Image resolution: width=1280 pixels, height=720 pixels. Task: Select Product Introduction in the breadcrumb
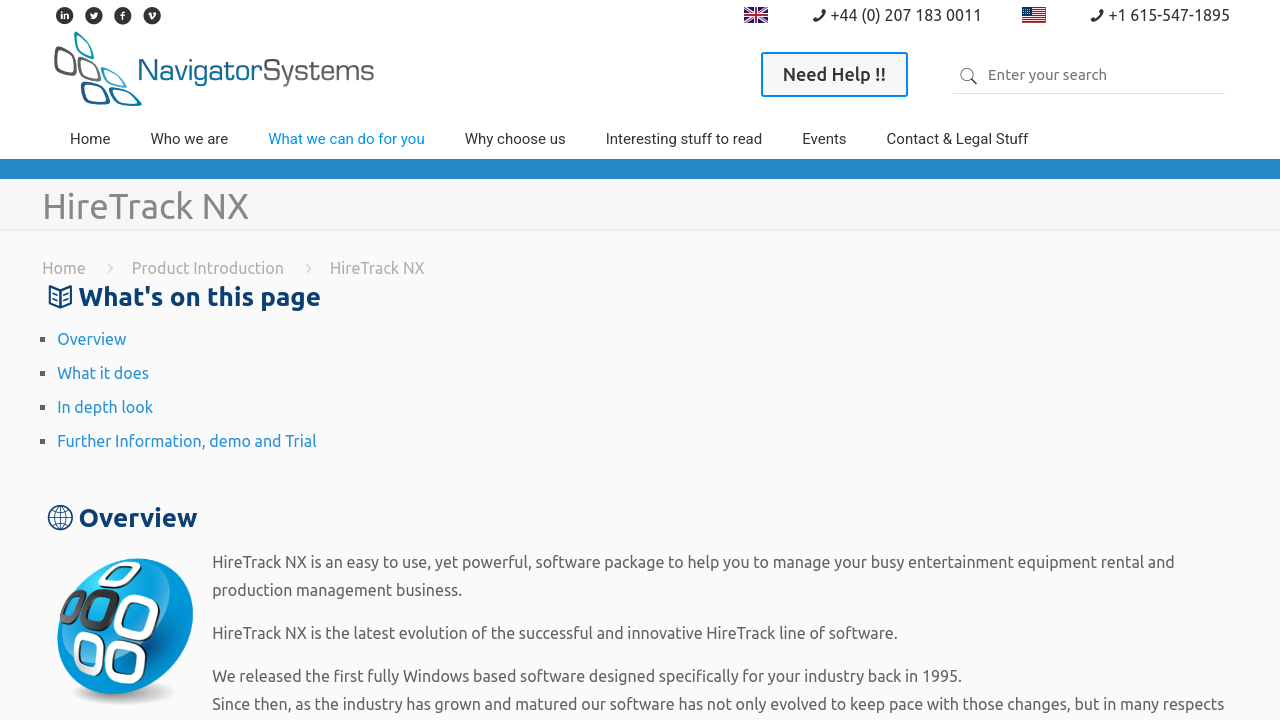(208, 268)
